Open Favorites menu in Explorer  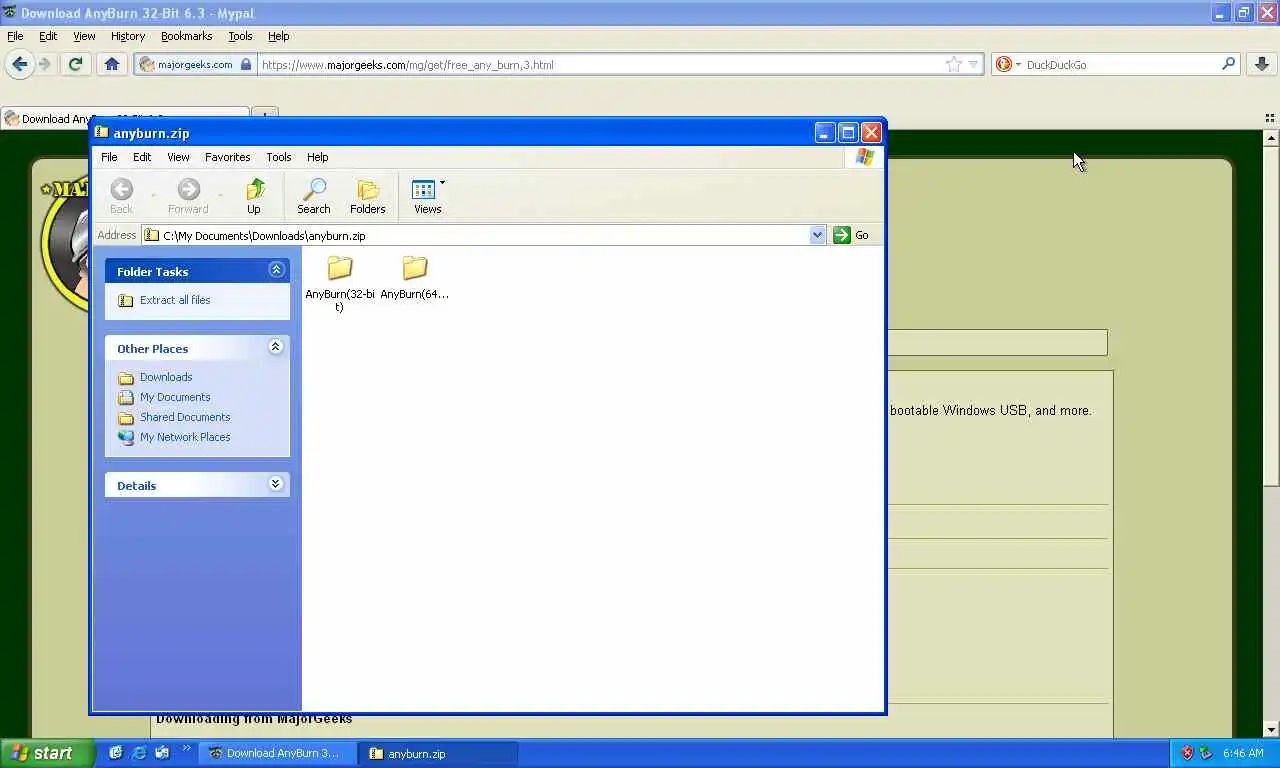(228, 157)
